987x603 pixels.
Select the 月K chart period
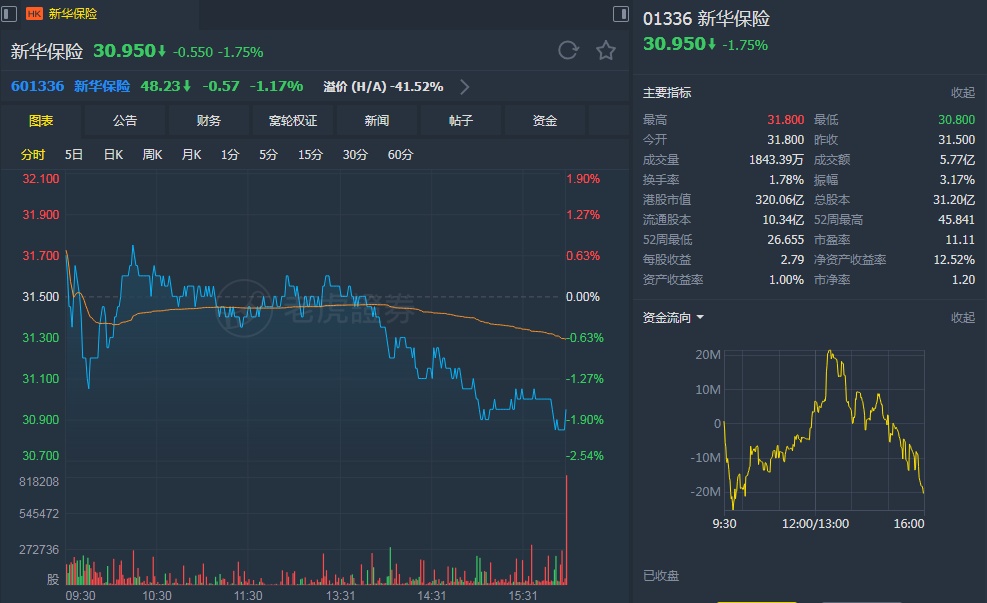[x=191, y=155]
